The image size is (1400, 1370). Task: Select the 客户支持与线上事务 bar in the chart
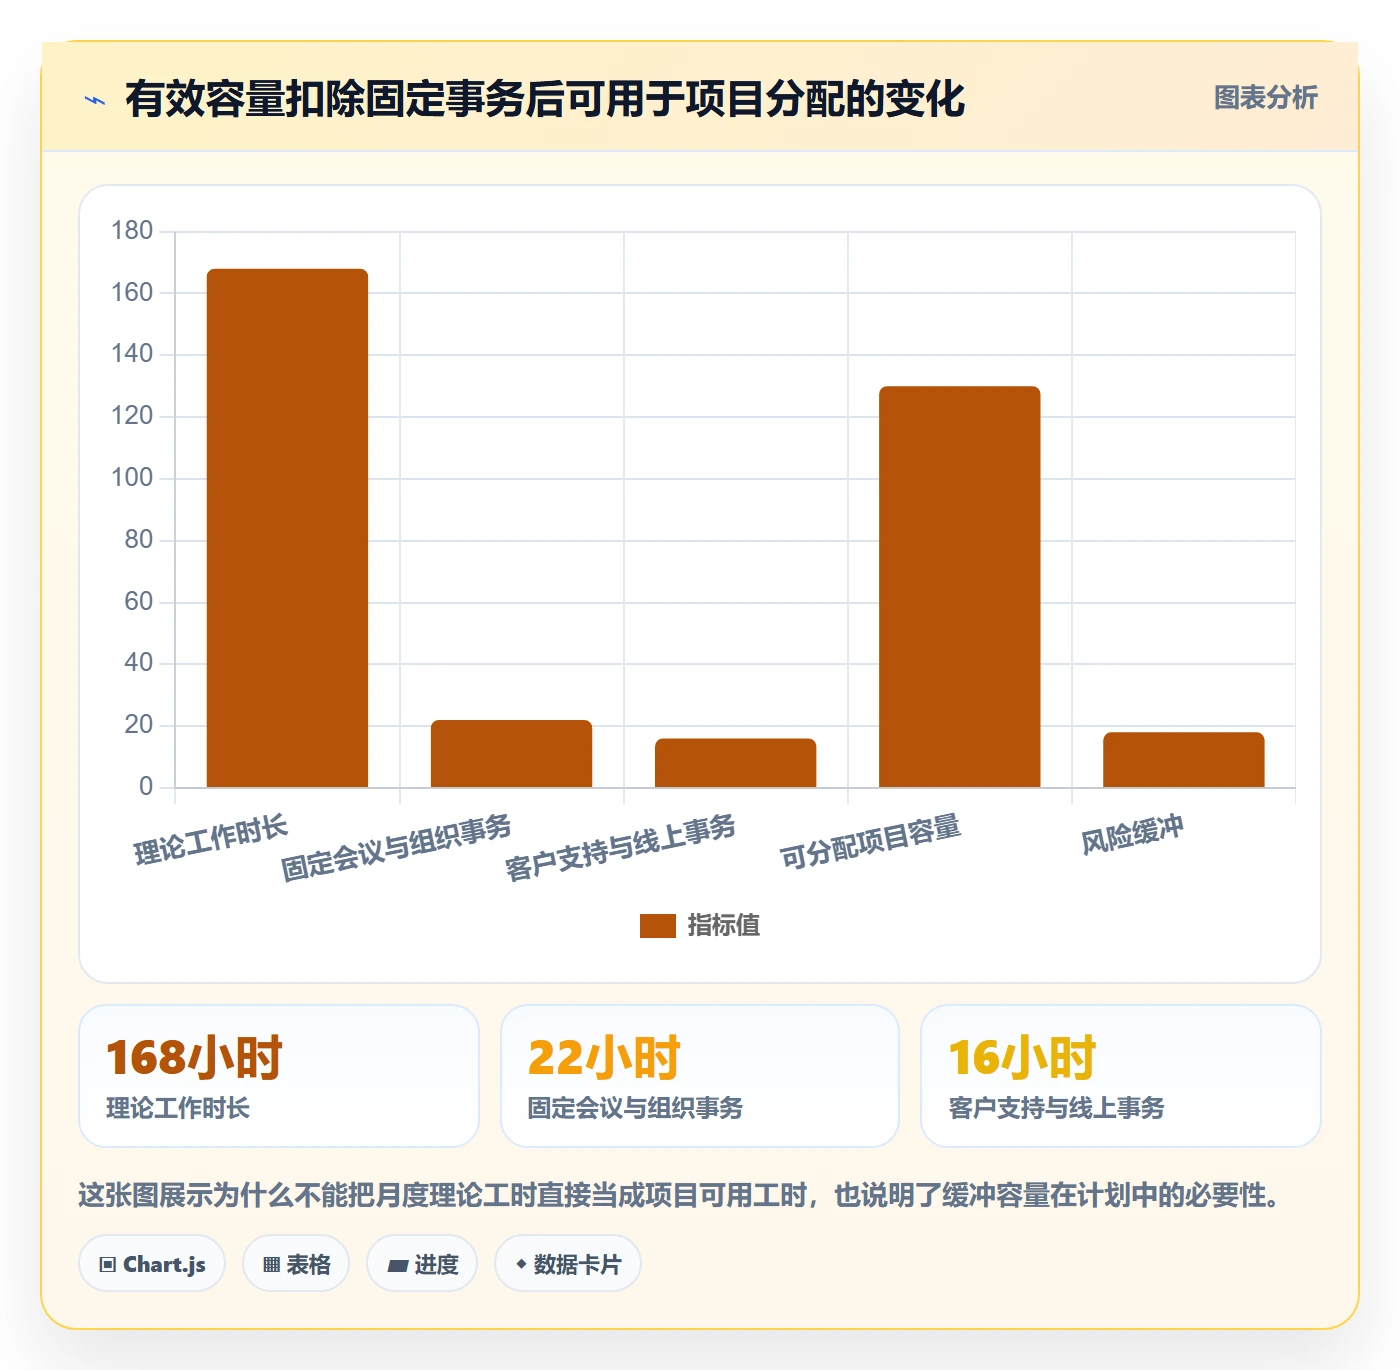(735, 763)
